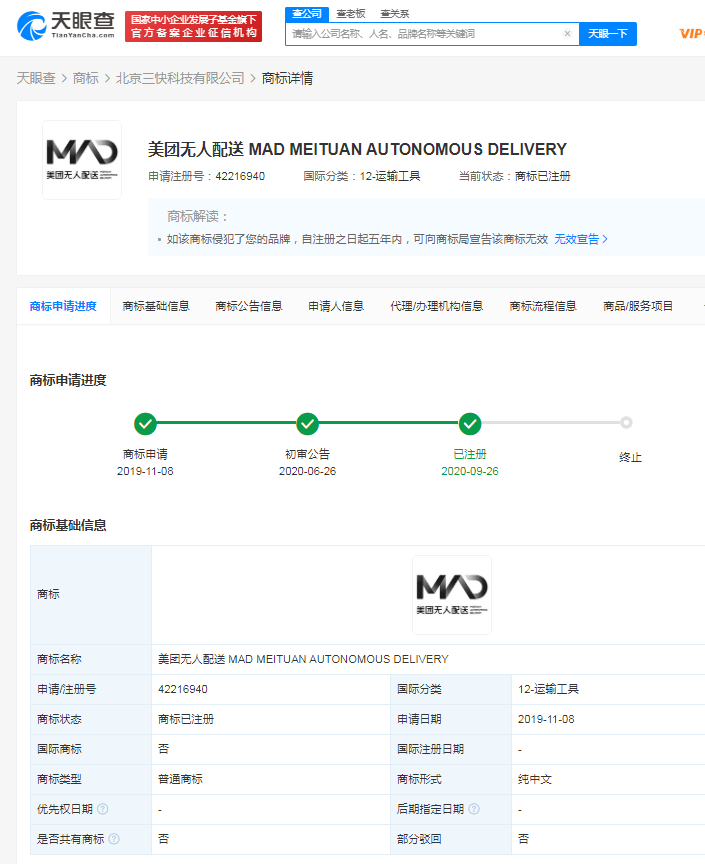Click the grey 终止 step circle
Image resolution: width=705 pixels, height=864 pixels.
point(626,423)
